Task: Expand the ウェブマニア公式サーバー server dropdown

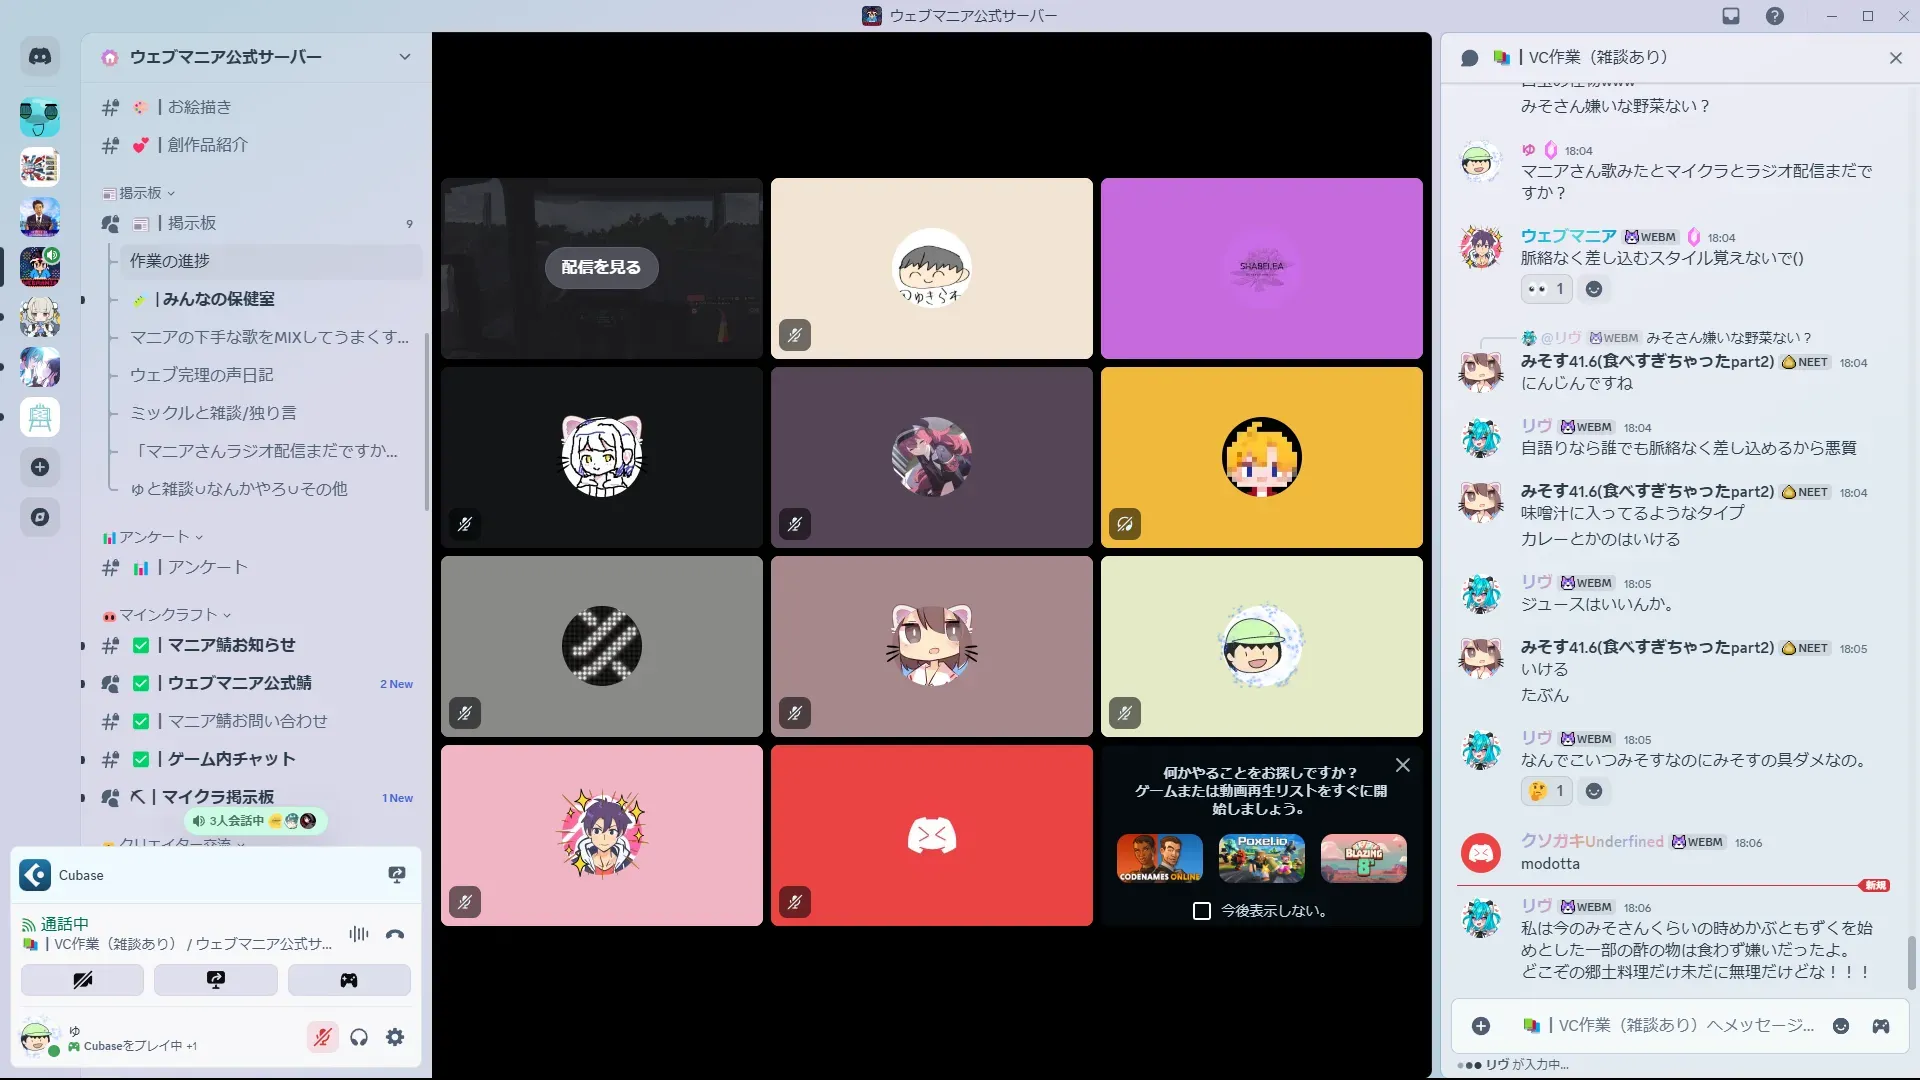Action: (404, 57)
